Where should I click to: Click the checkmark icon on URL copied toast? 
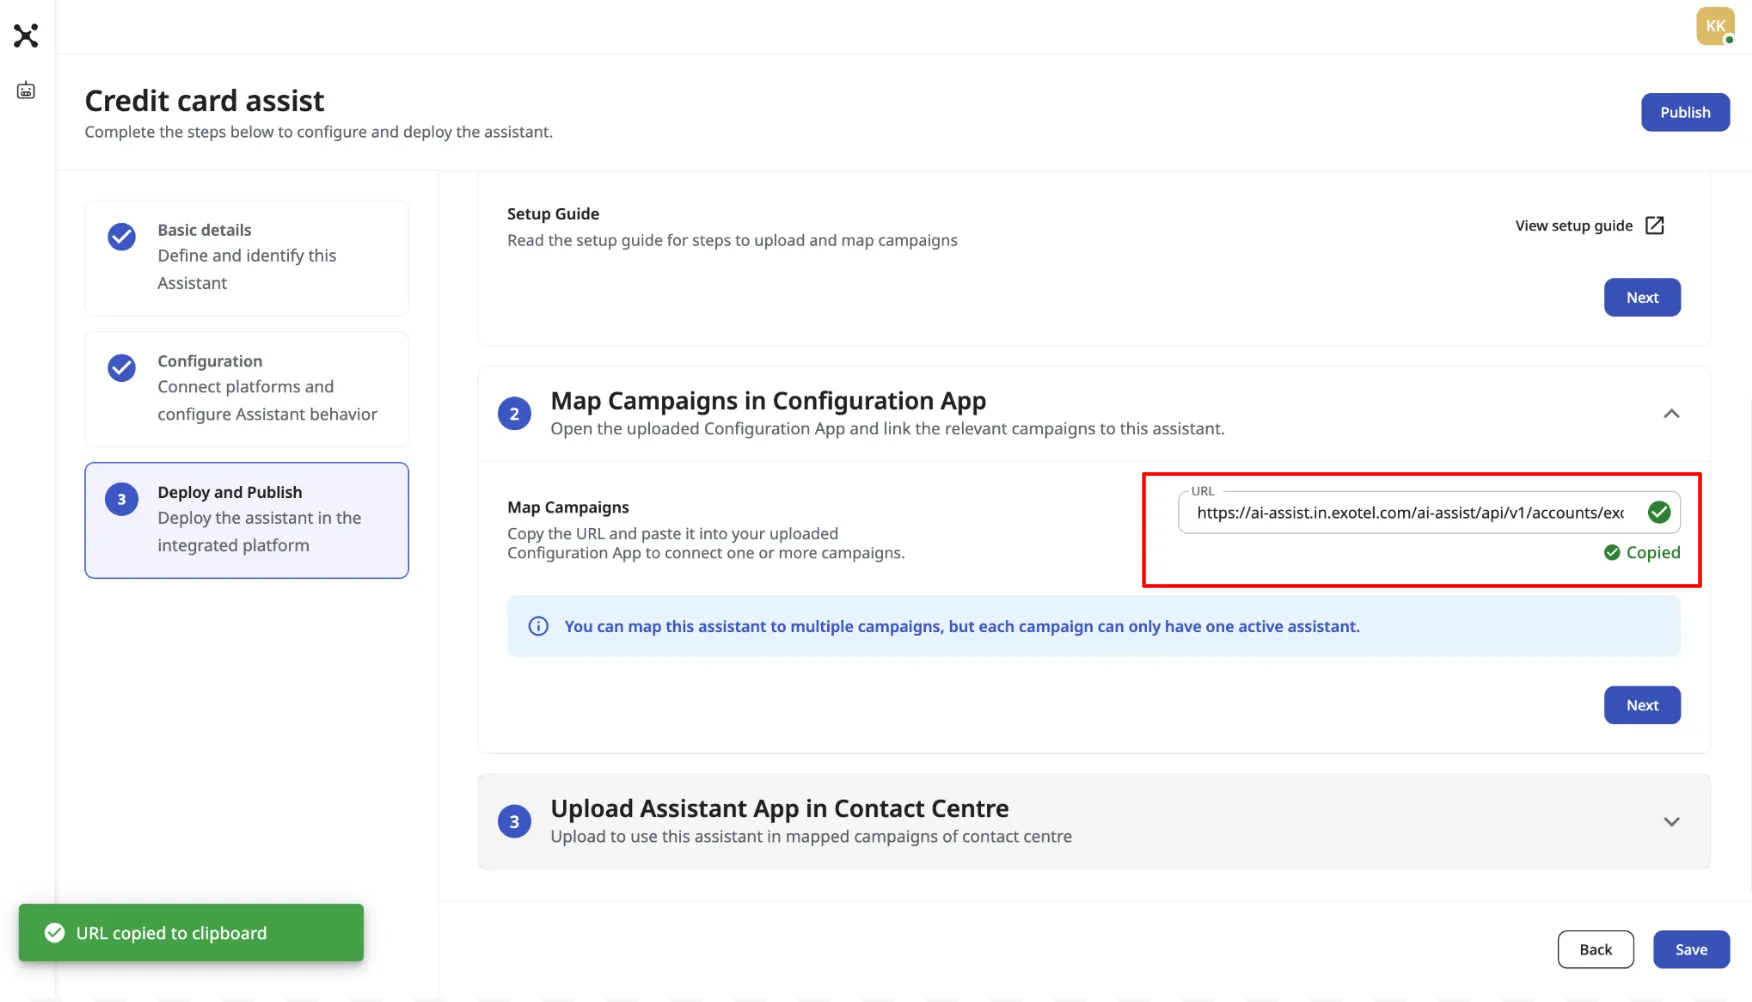54,933
